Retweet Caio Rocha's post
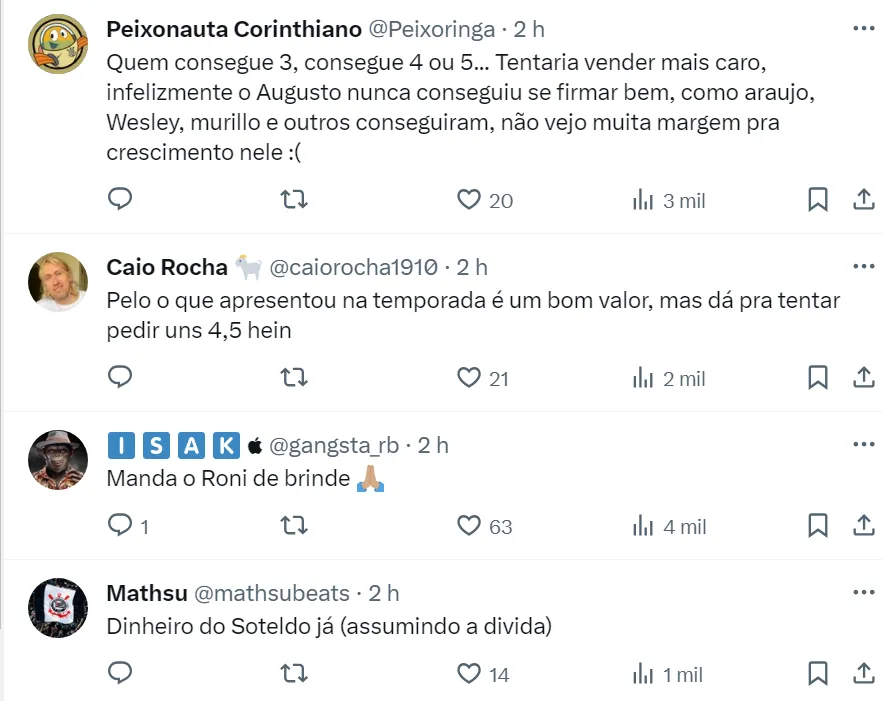 pyautogui.click(x=294, y=377)
